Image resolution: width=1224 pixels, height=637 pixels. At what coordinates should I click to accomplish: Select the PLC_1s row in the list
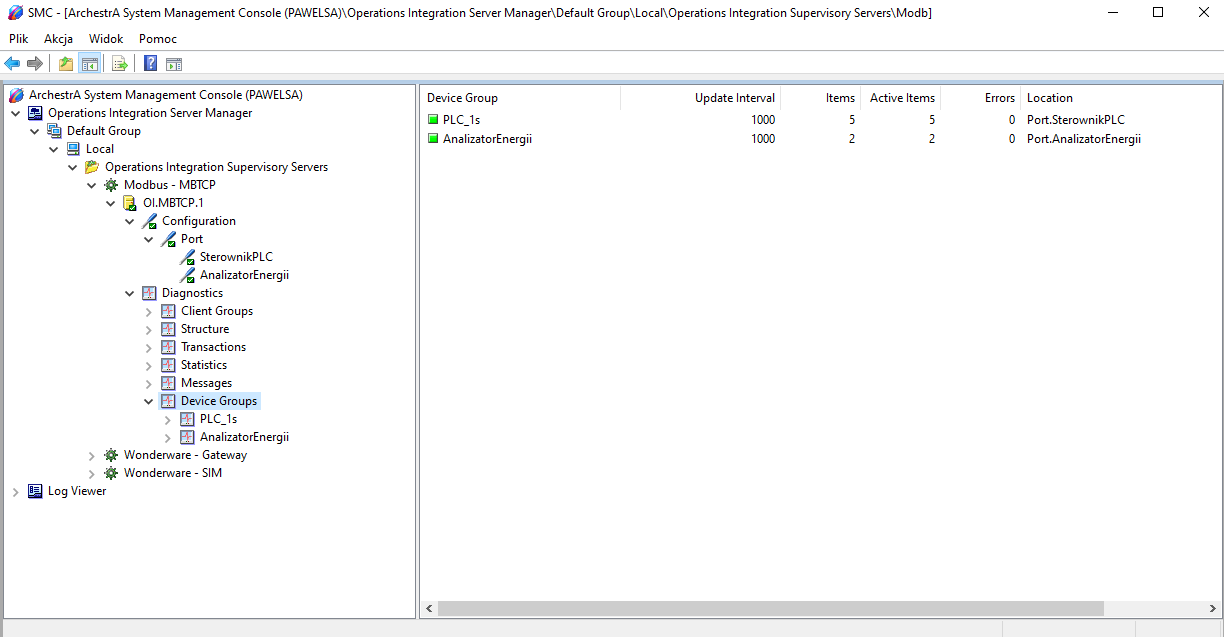[820, 120]
